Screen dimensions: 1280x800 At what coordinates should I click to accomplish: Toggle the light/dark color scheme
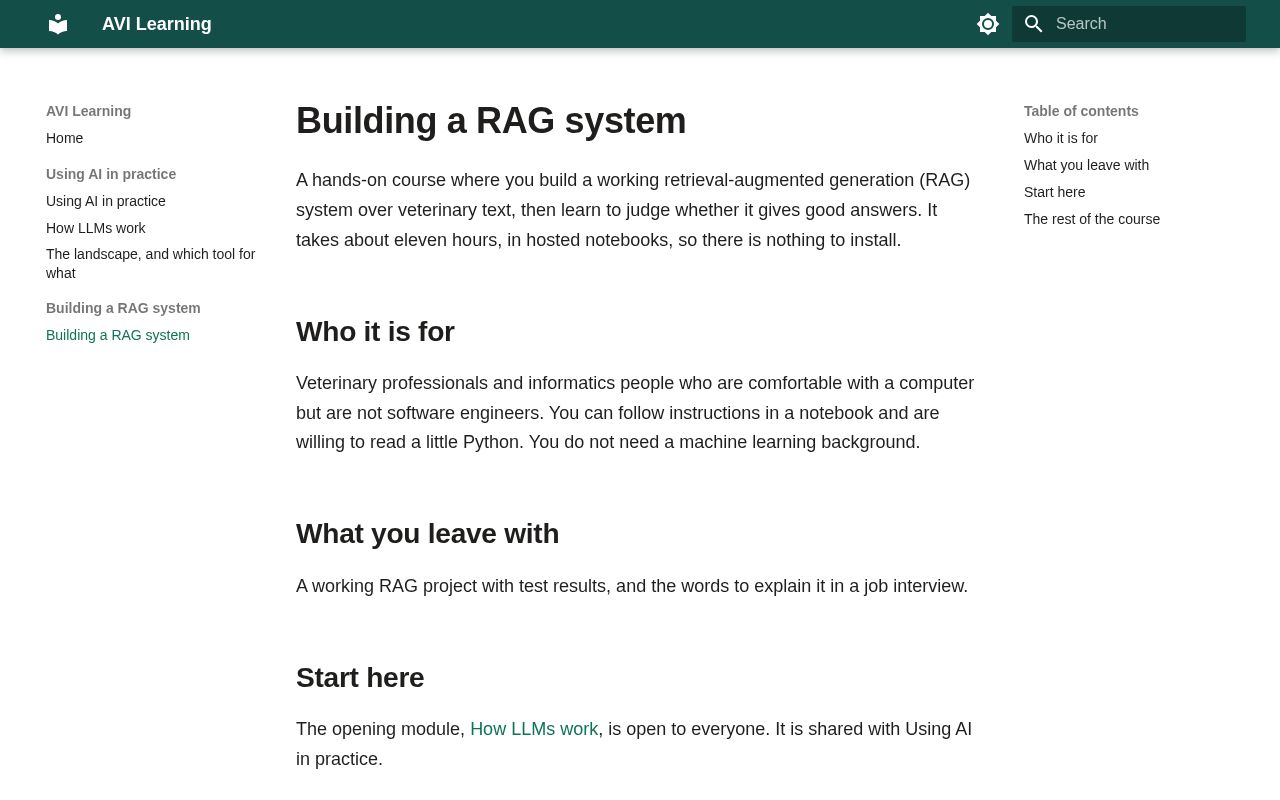point(988,24)
